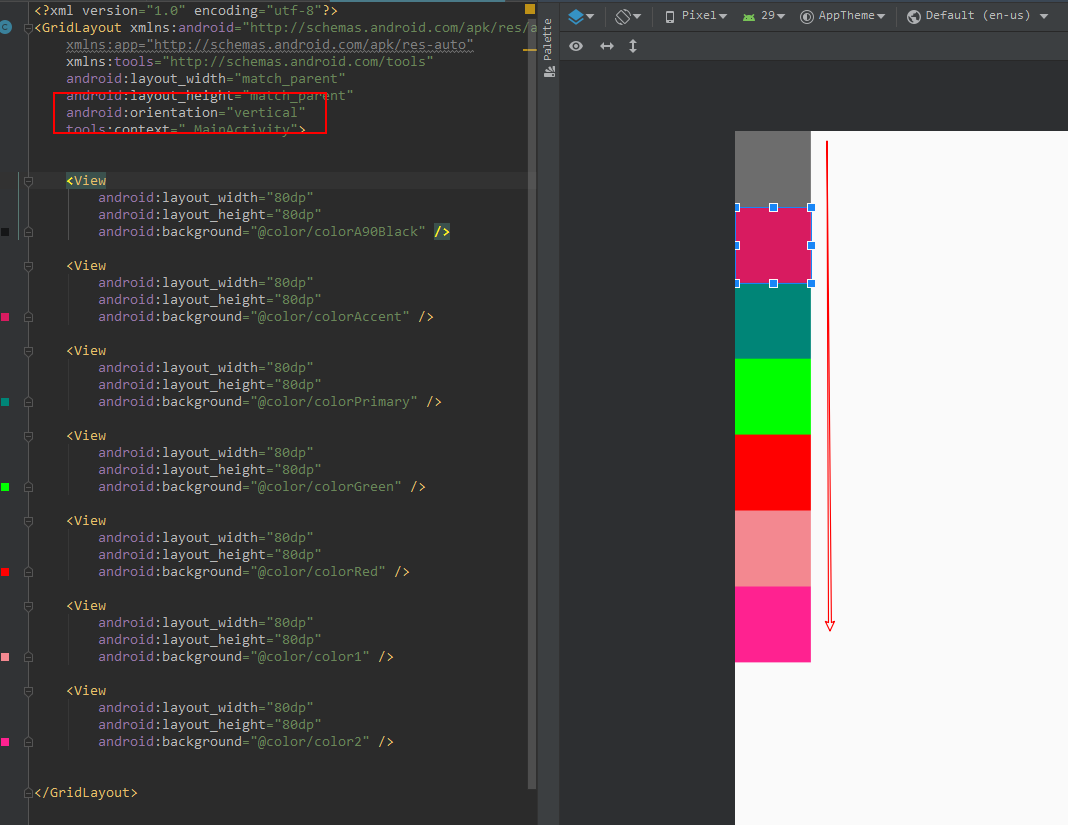Screen dimensions: 1068x825
Task: Collapse the colorAccent View block
Action: coord(29,266)
